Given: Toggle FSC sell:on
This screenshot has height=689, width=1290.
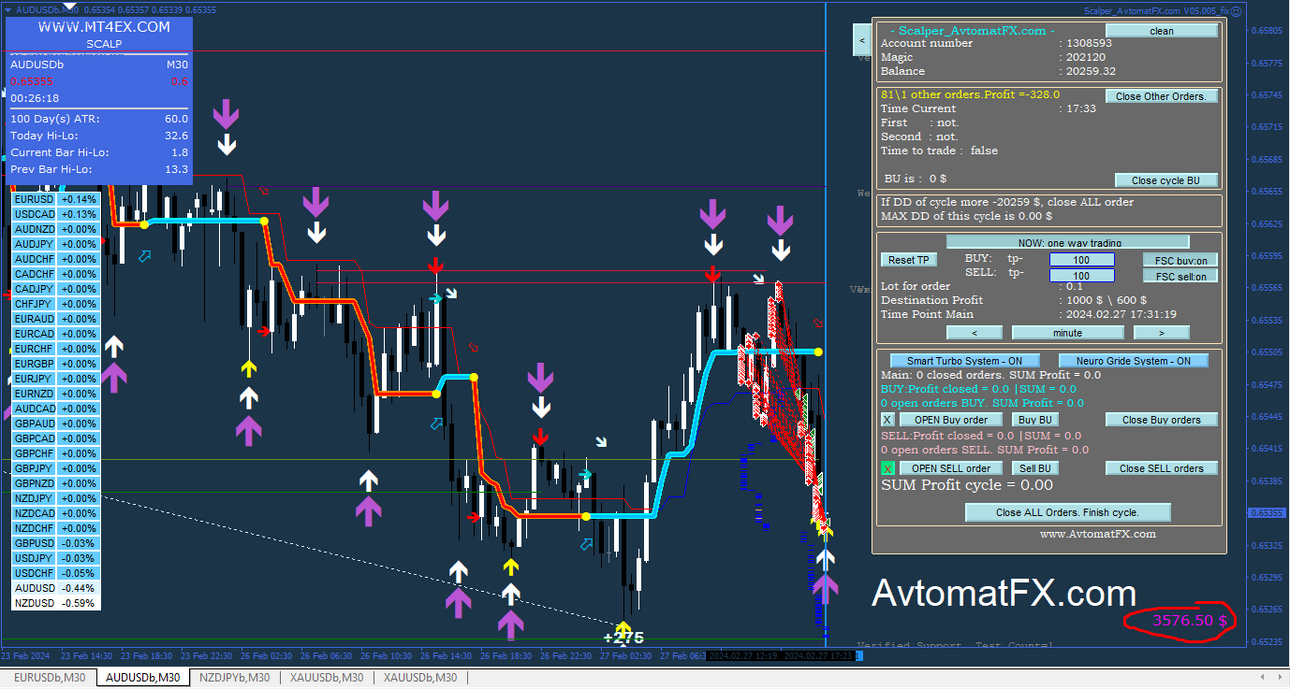Looking at the screenshot, I should pos(1180,276).
